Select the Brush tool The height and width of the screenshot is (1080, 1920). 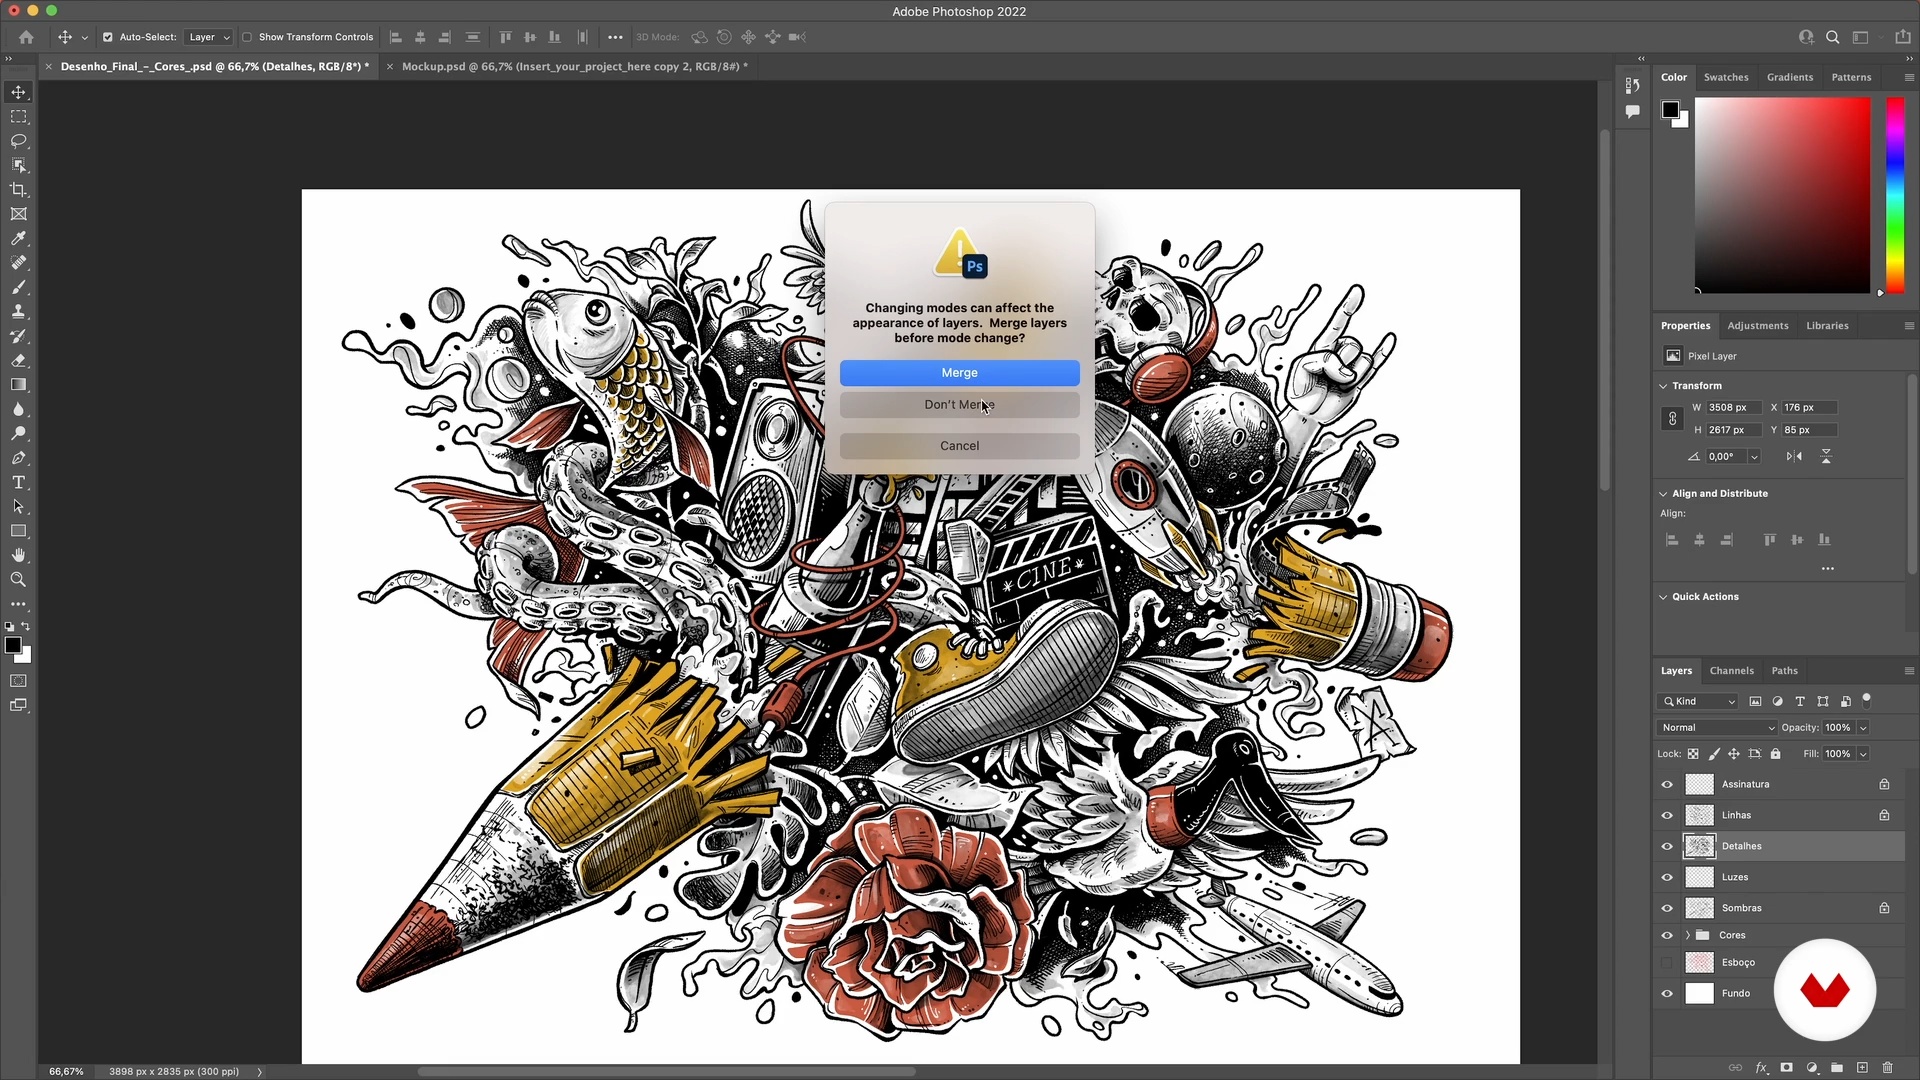[x=18, y=287]
